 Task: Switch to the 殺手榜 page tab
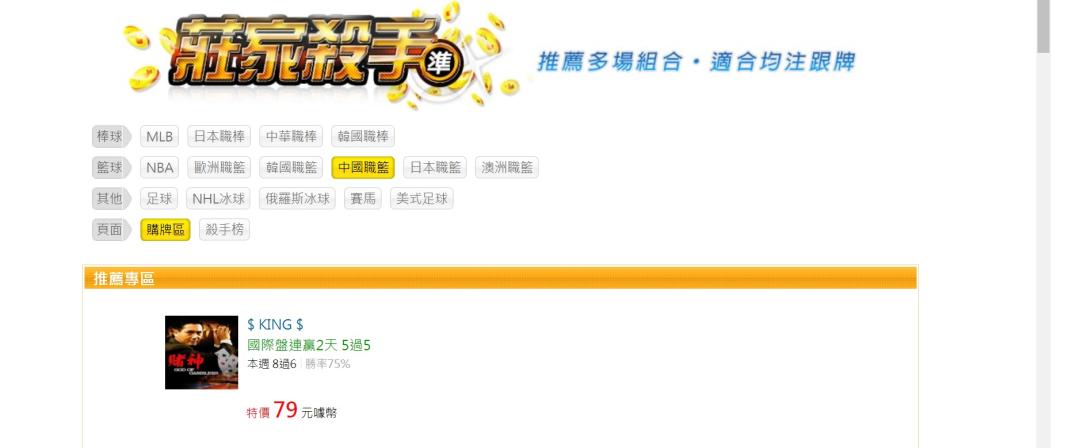(225, 230)
